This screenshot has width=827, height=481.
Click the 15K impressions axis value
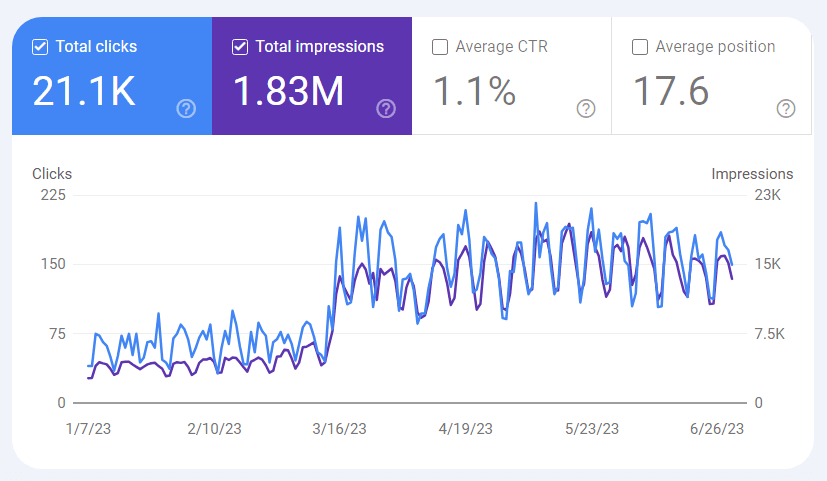point(767,264)
